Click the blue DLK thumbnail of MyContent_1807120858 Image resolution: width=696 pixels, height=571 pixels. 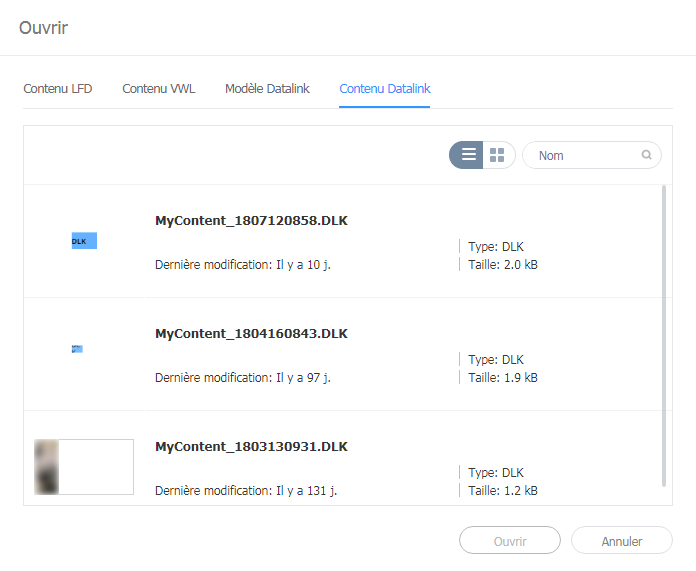tap(84, 241)
